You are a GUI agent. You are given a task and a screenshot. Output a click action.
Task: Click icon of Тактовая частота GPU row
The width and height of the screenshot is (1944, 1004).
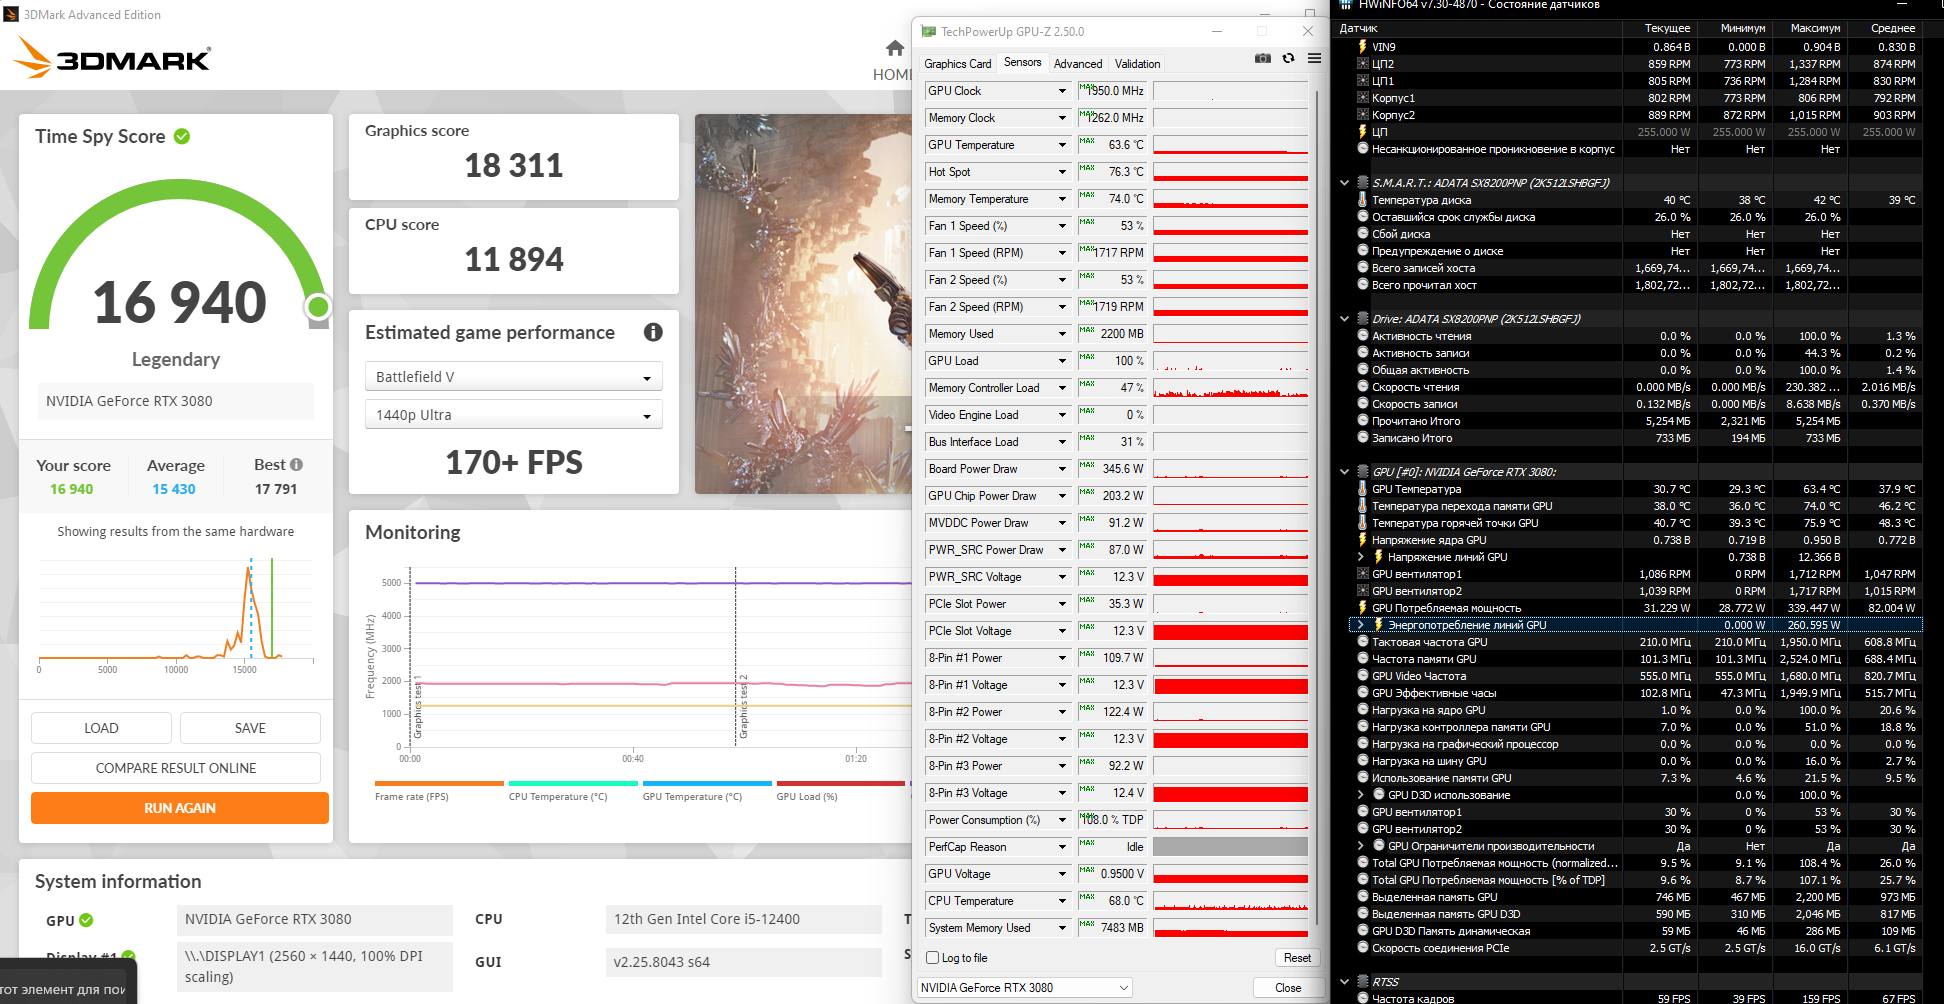[1362, 641]
